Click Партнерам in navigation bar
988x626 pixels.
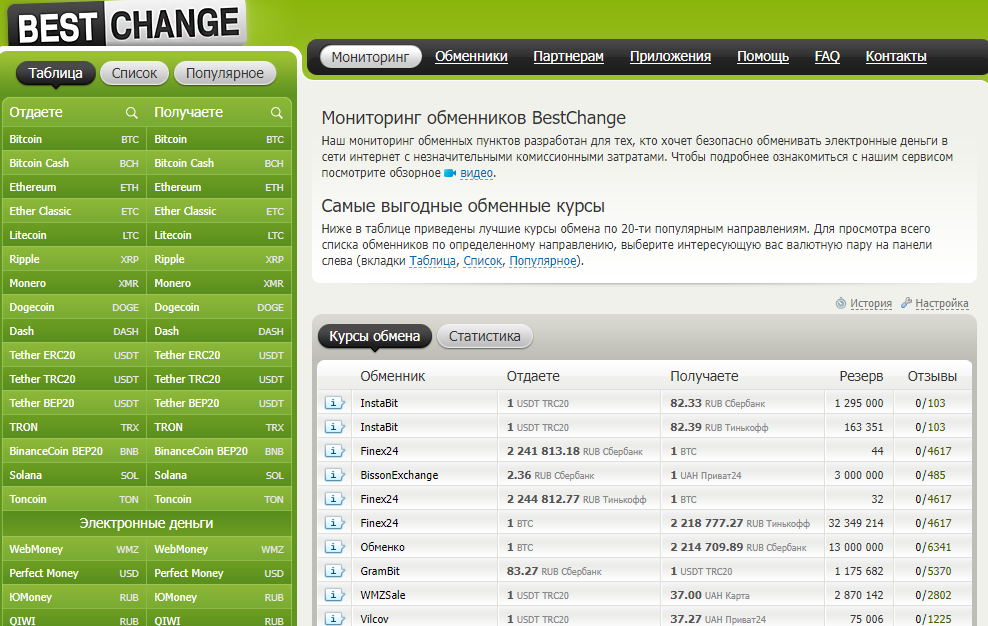click(568, 57)
